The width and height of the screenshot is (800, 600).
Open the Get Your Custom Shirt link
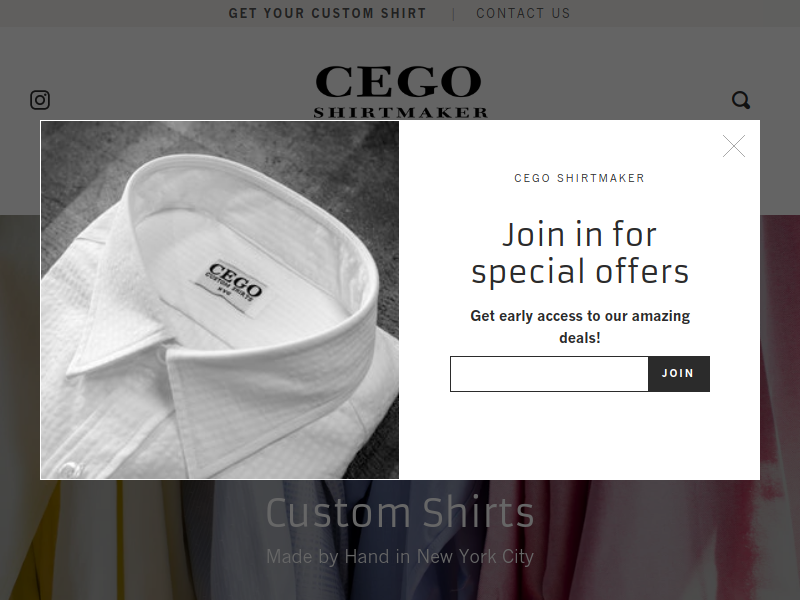(x=327, y=13)
